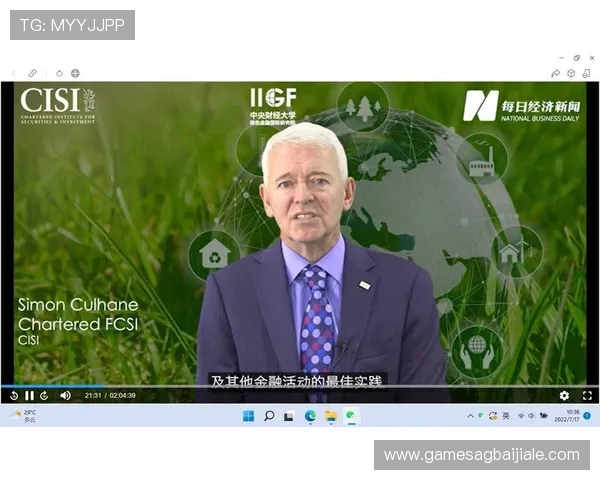600x480 pixels.
Task: Refresh the page with reload icon
Action: click(60, 73)
